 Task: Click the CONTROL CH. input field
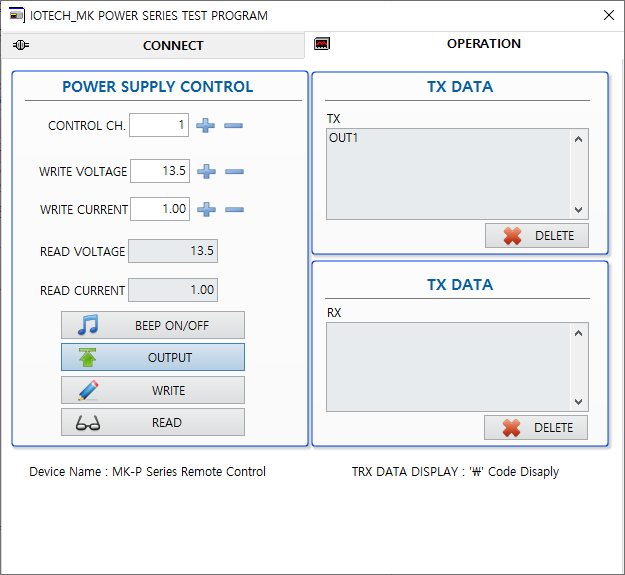[159, 125]
